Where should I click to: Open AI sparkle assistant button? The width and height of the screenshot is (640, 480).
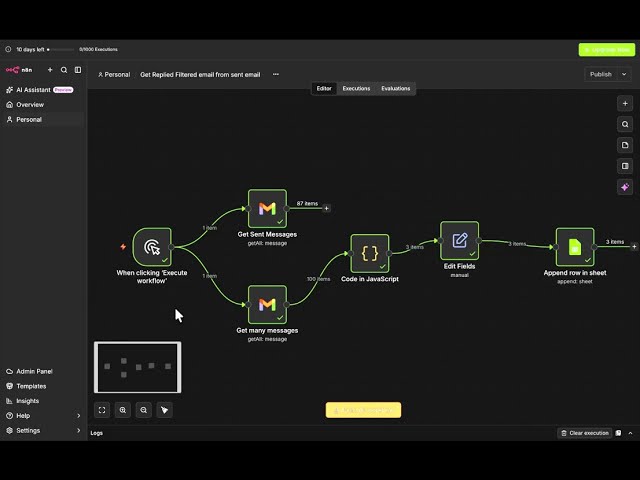pyautogui.click(x=625, y=187)
